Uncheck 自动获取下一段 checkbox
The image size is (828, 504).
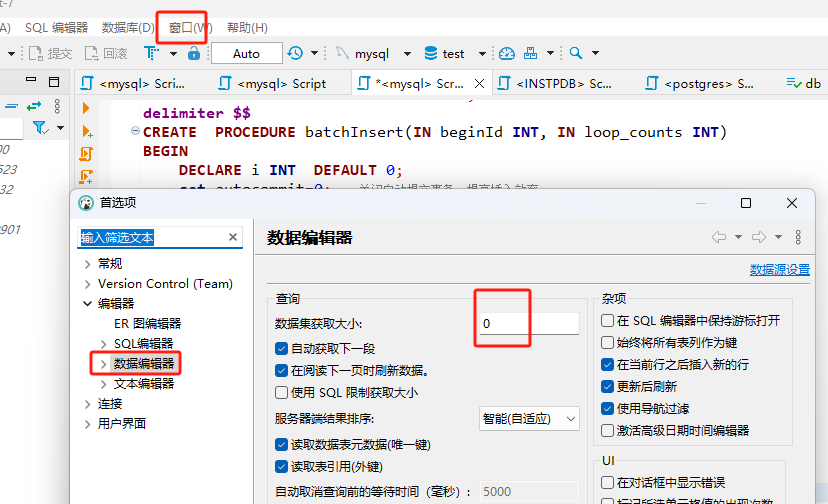pyautogui.click(x=282, y=349)
